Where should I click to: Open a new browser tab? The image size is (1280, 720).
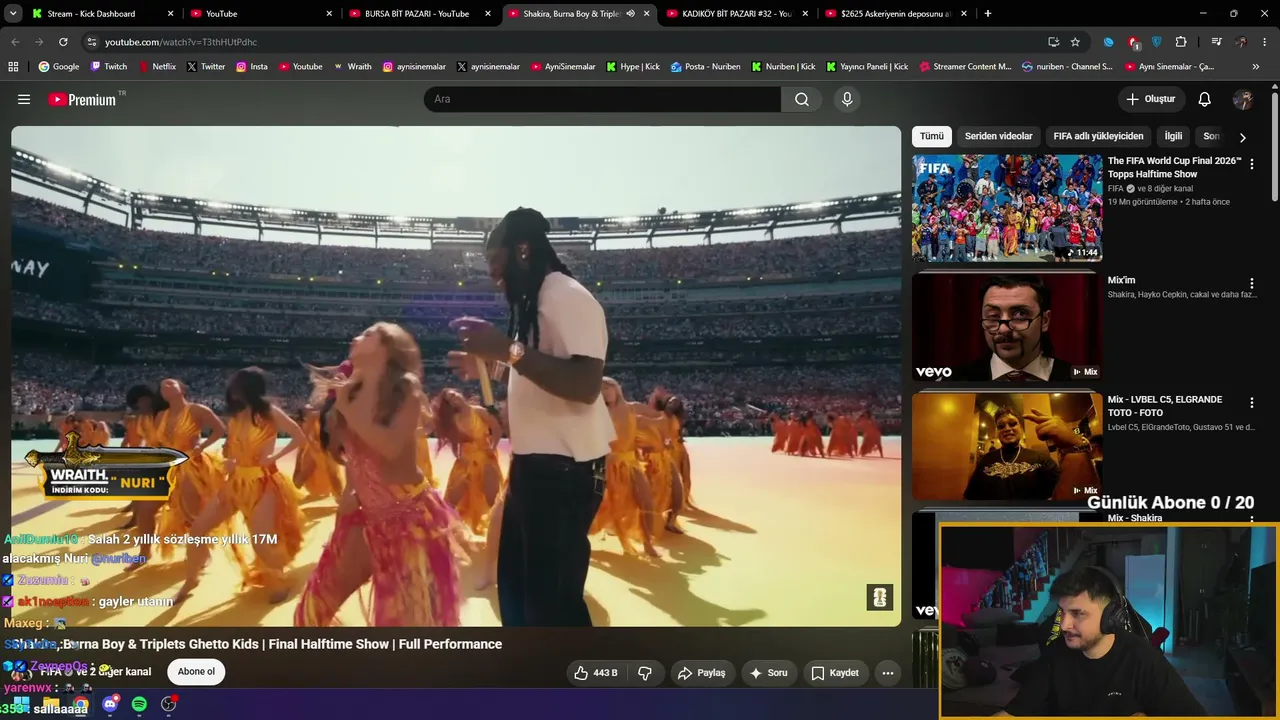(988, 14)
